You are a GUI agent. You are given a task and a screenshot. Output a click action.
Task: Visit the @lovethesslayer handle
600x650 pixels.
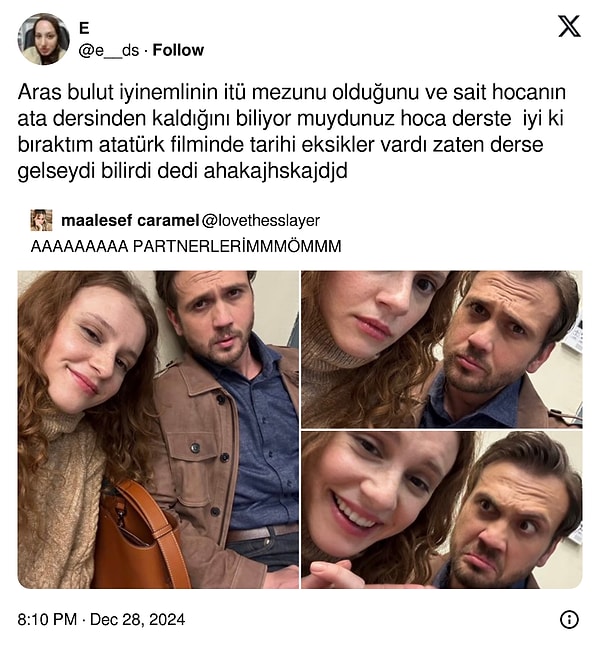(261, 221)
